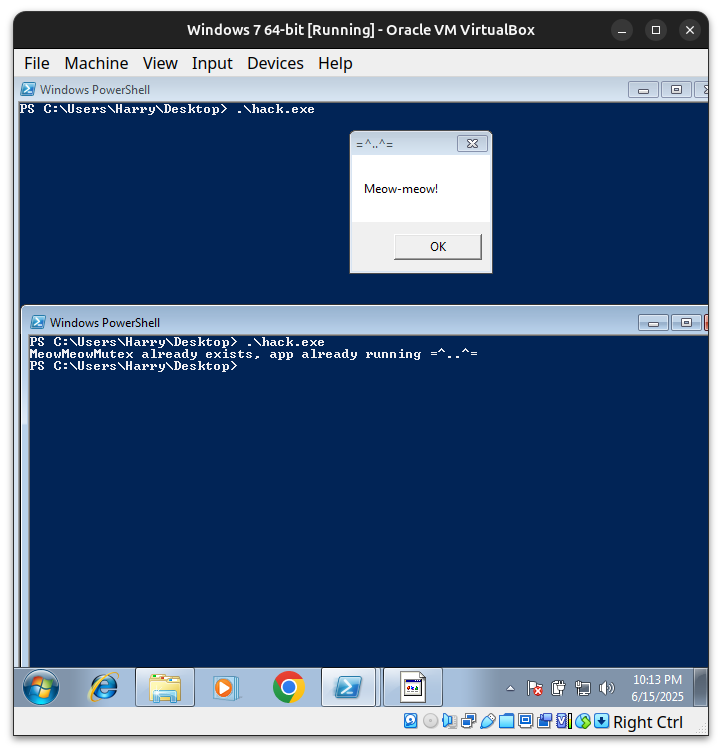
Task: Open the Input menu
Action: [x=212, y=63]
